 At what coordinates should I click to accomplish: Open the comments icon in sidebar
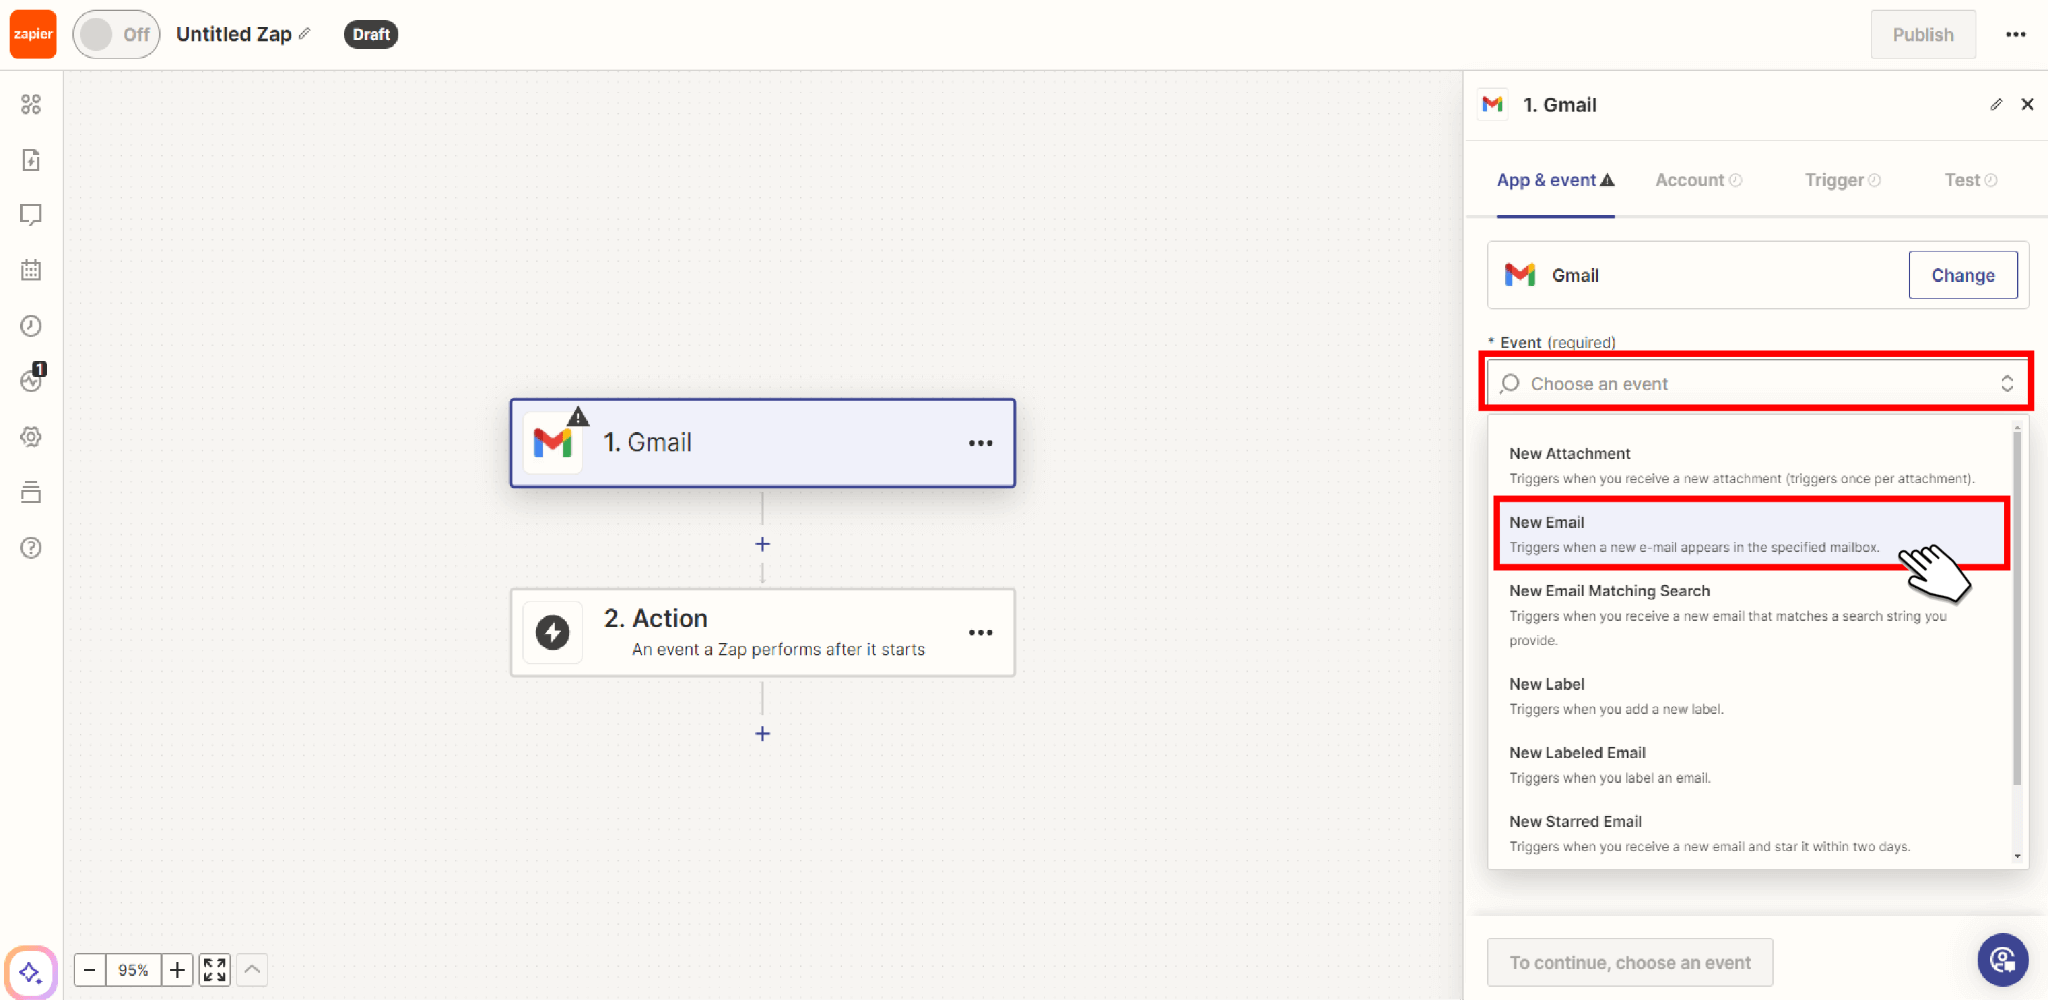(x=31, y=215)
